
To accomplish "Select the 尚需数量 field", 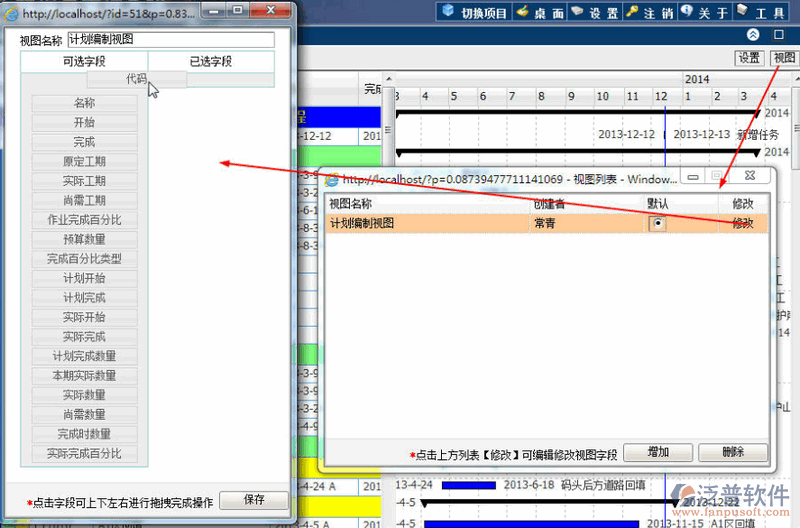I will click(x=84, y=415).
